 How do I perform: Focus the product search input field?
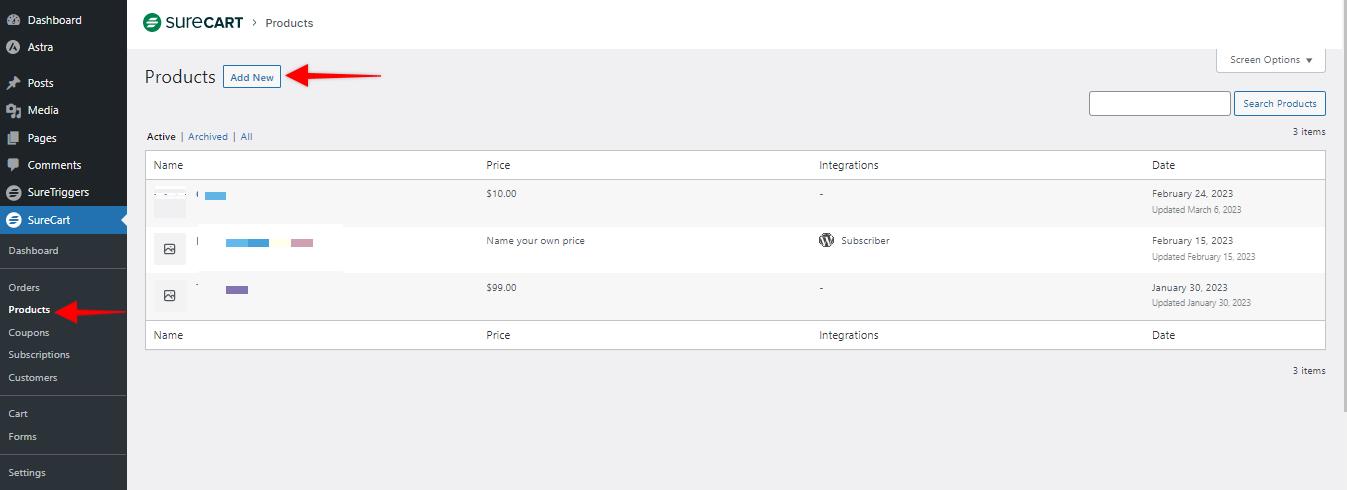[x=1159, y=103]
